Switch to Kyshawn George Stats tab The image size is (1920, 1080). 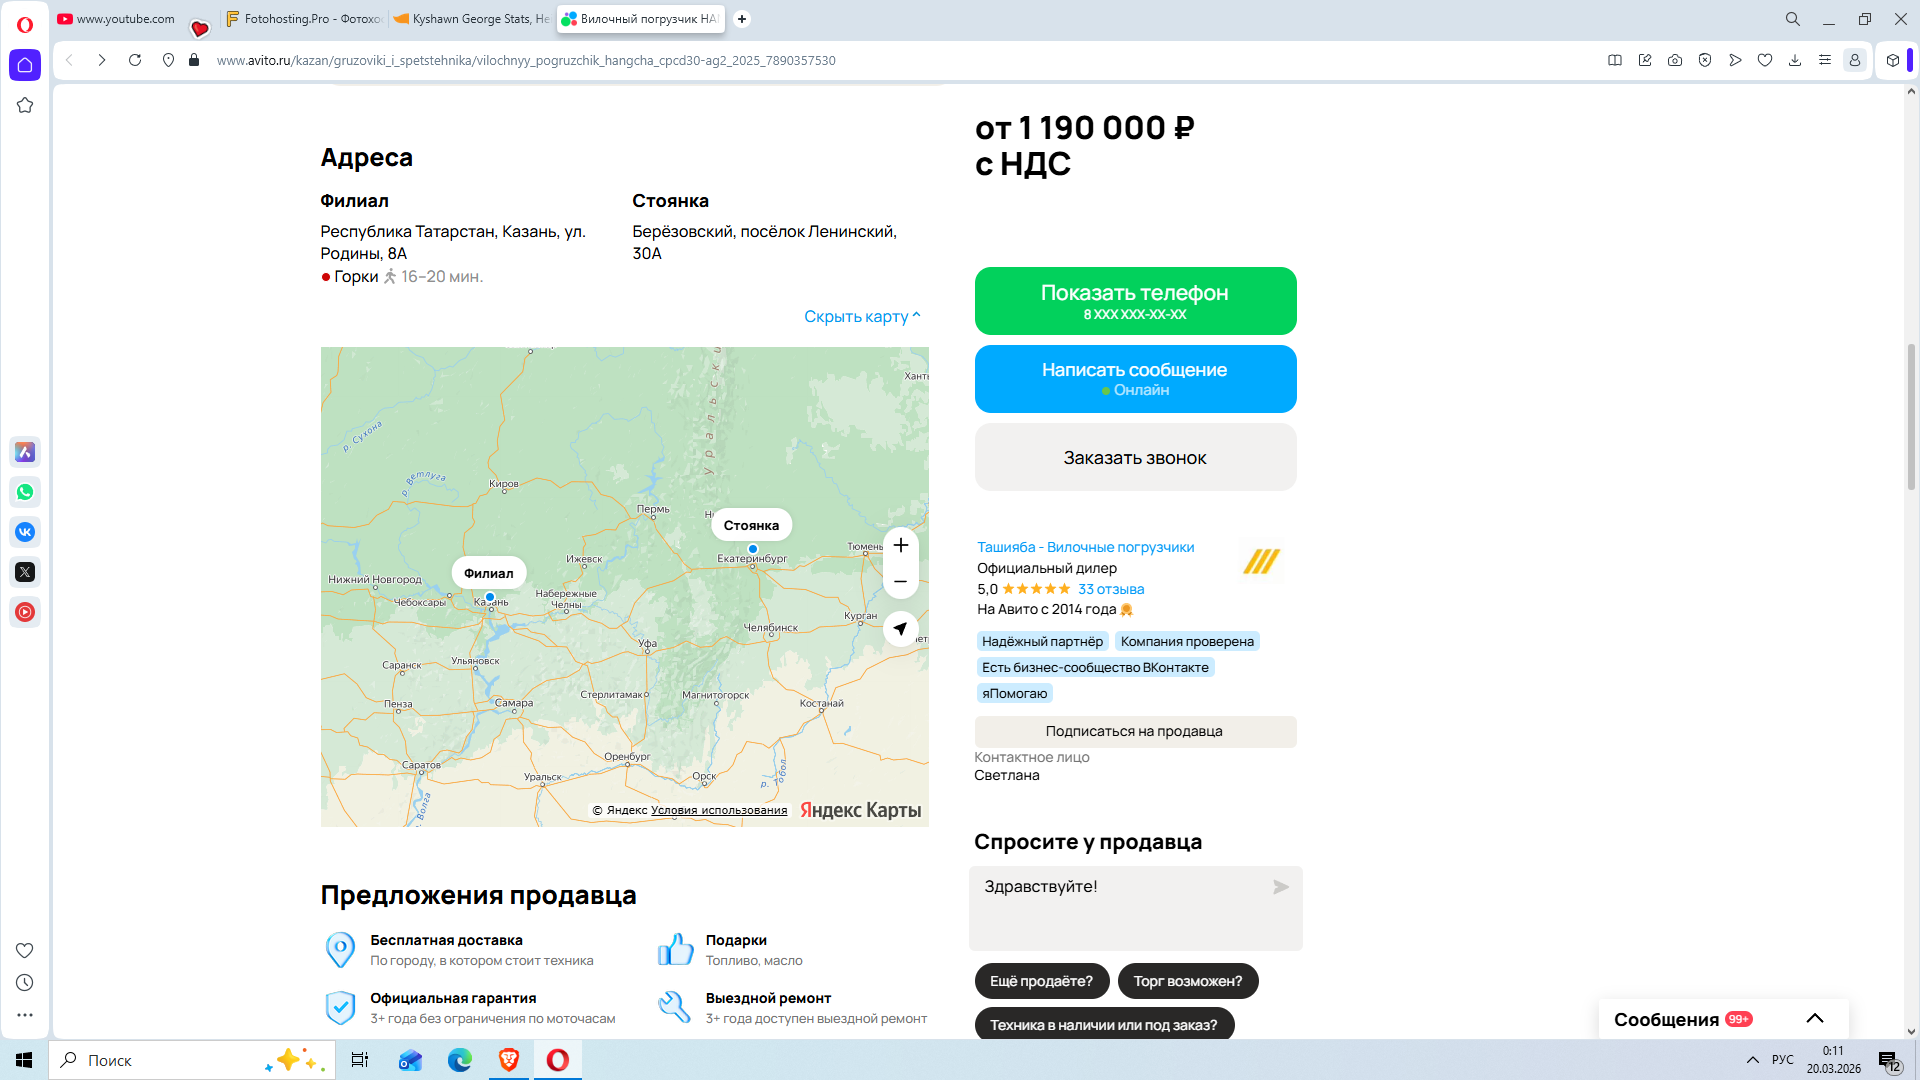tap(471, 19)
